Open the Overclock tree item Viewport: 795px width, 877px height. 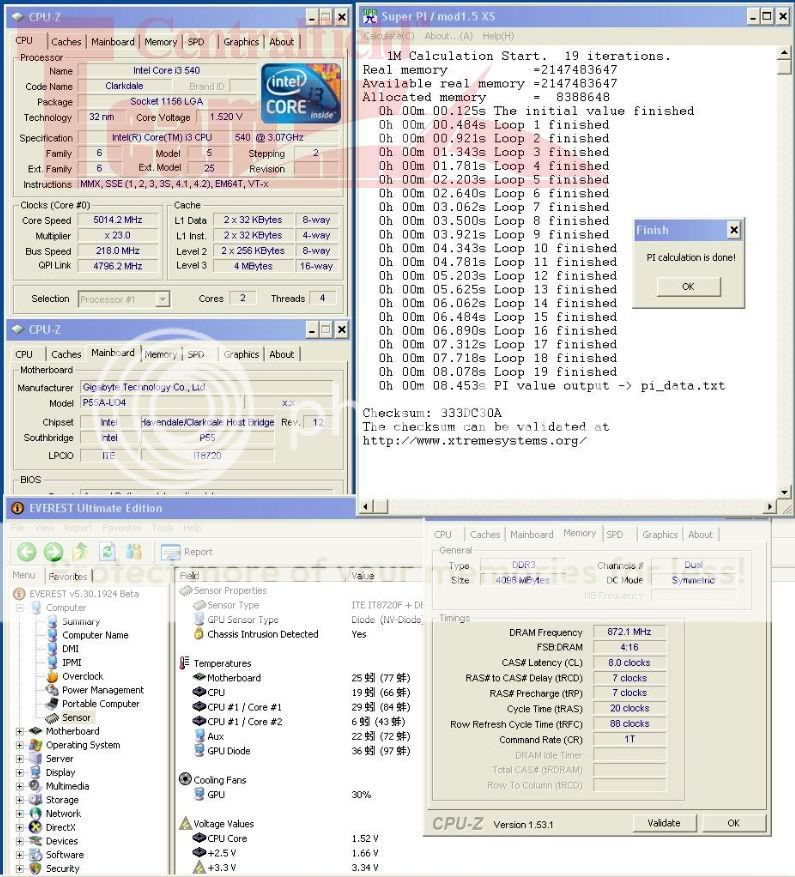click(82, 676)
